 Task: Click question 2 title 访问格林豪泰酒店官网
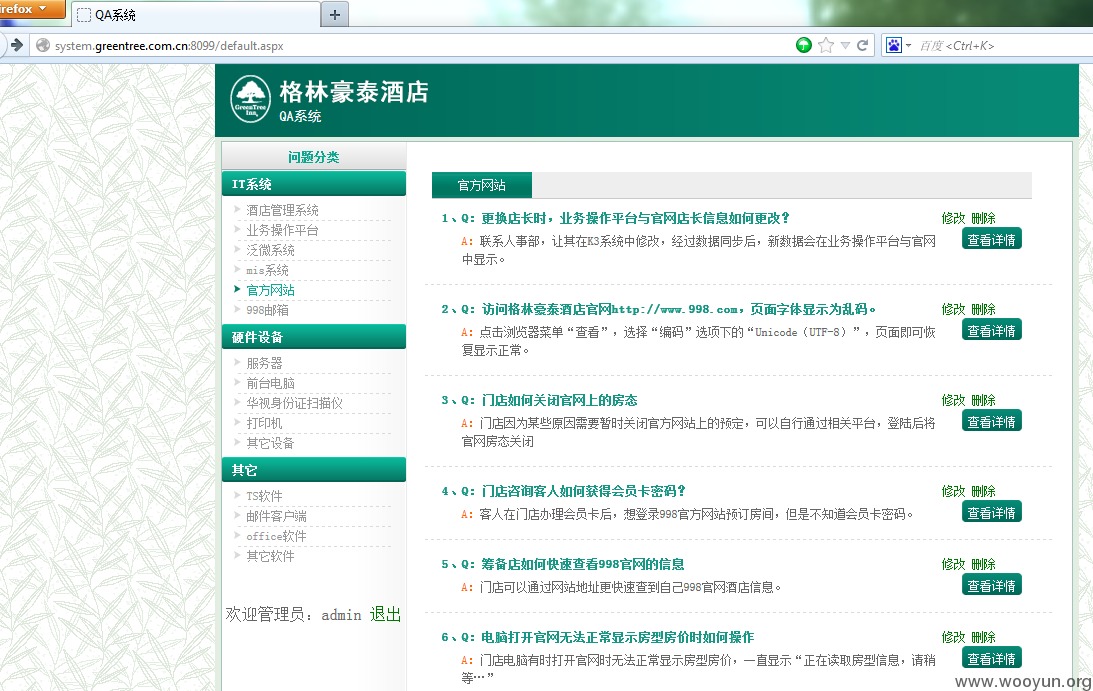point(679,309)
